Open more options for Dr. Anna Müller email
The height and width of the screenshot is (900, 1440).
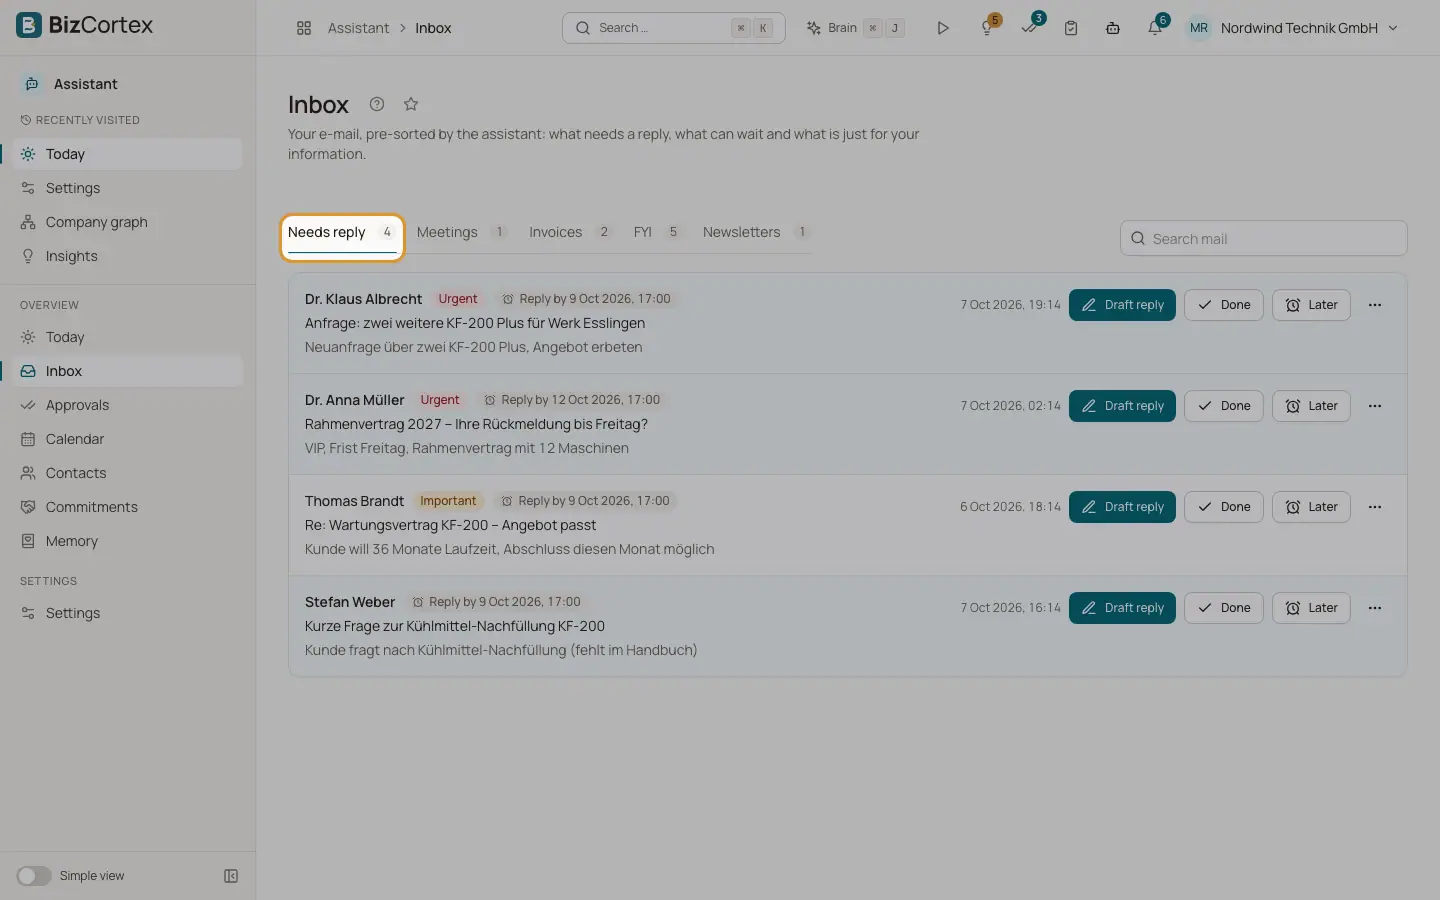point(1375,406)
